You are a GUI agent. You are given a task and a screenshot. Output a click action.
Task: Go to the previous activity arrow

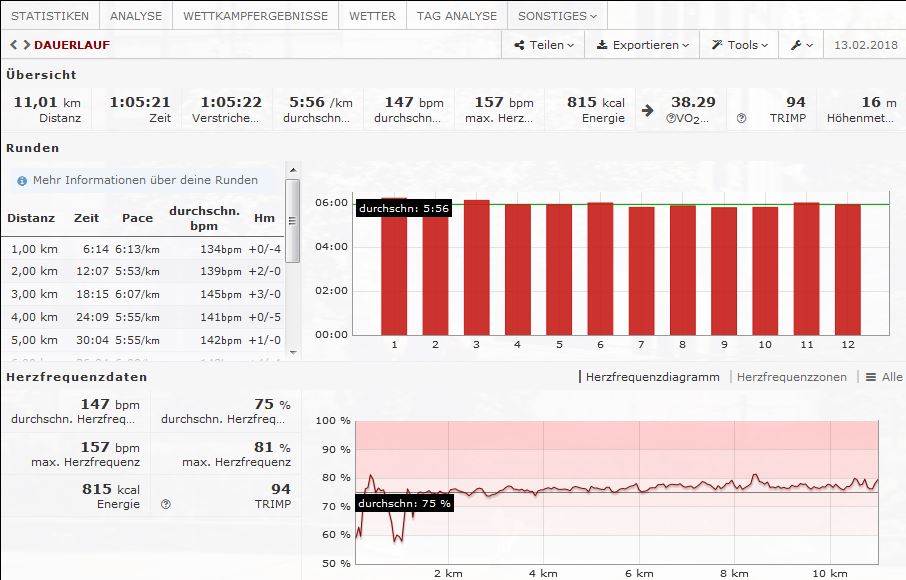(13, 45)
